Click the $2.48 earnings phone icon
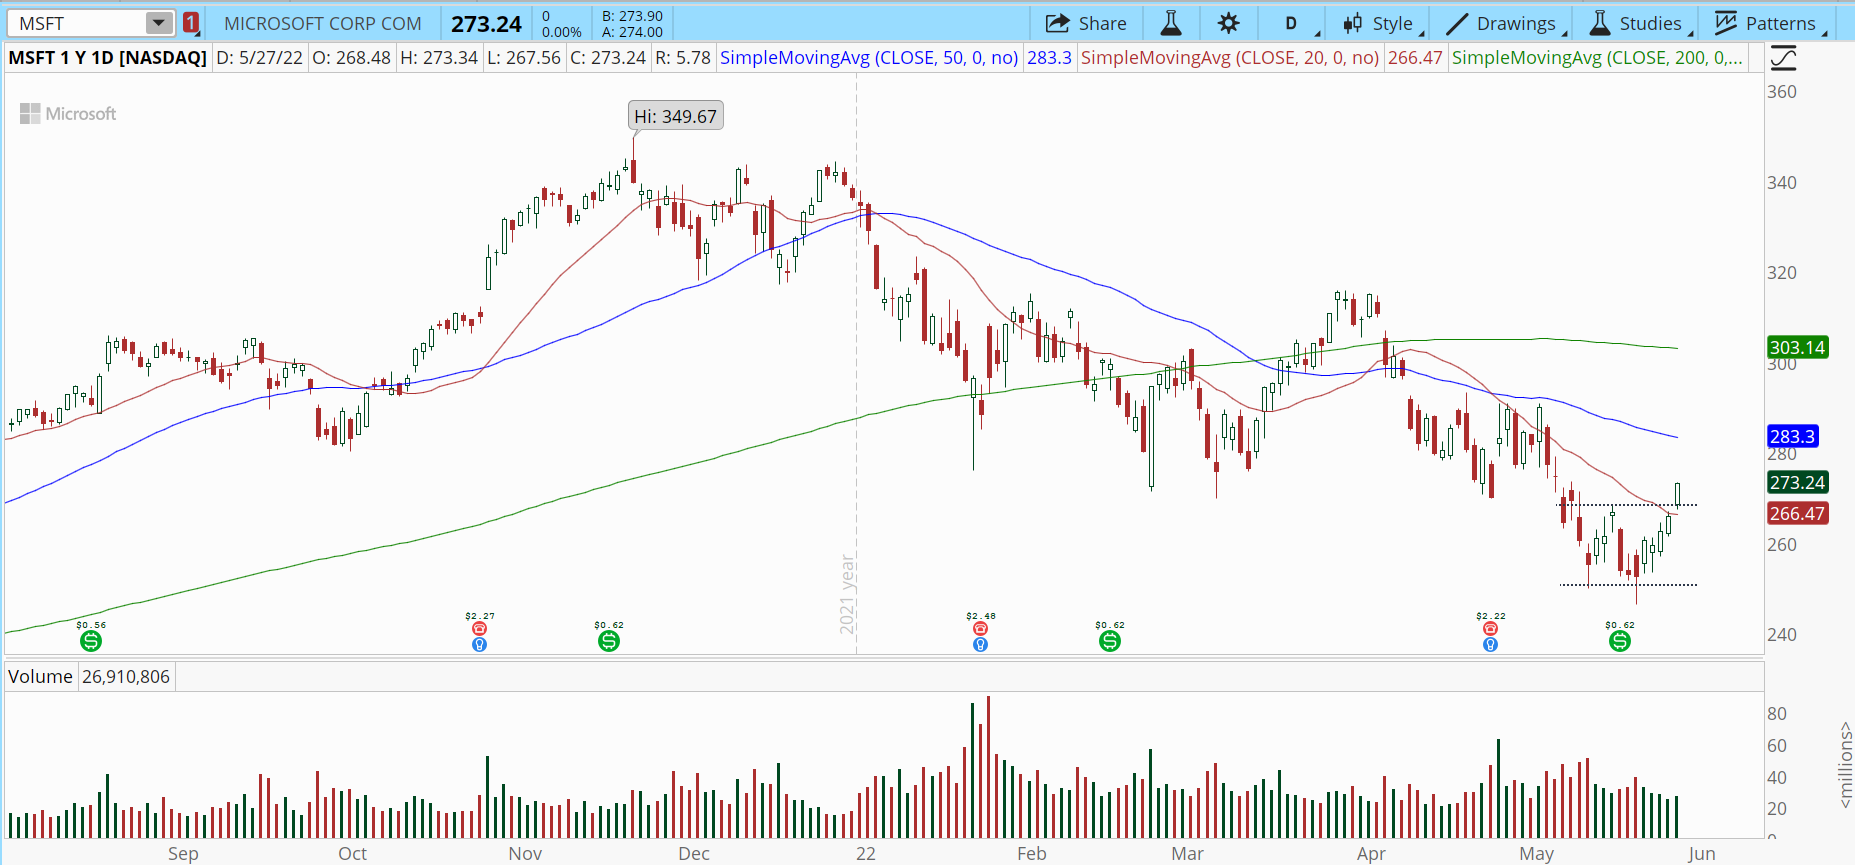This screenshot has height=865, width=1855. pos(980,629)
